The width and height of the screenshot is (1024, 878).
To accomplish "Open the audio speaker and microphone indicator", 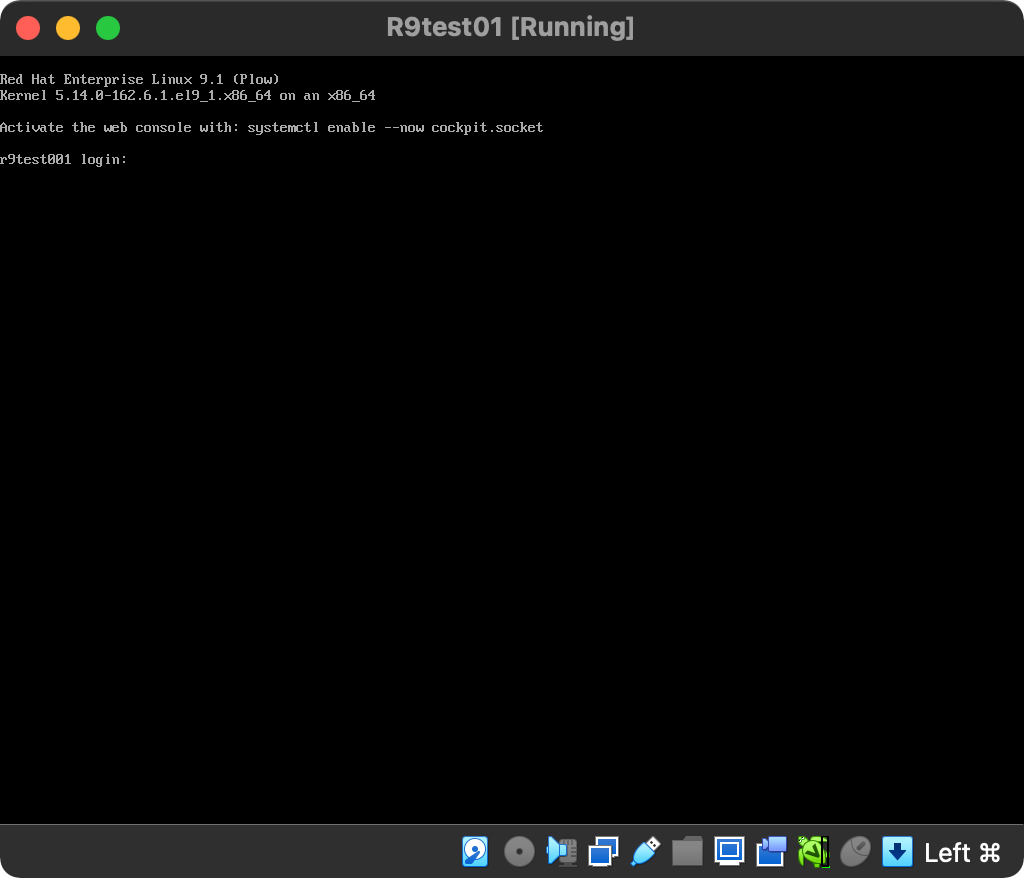I will click(x=562, y=852).
